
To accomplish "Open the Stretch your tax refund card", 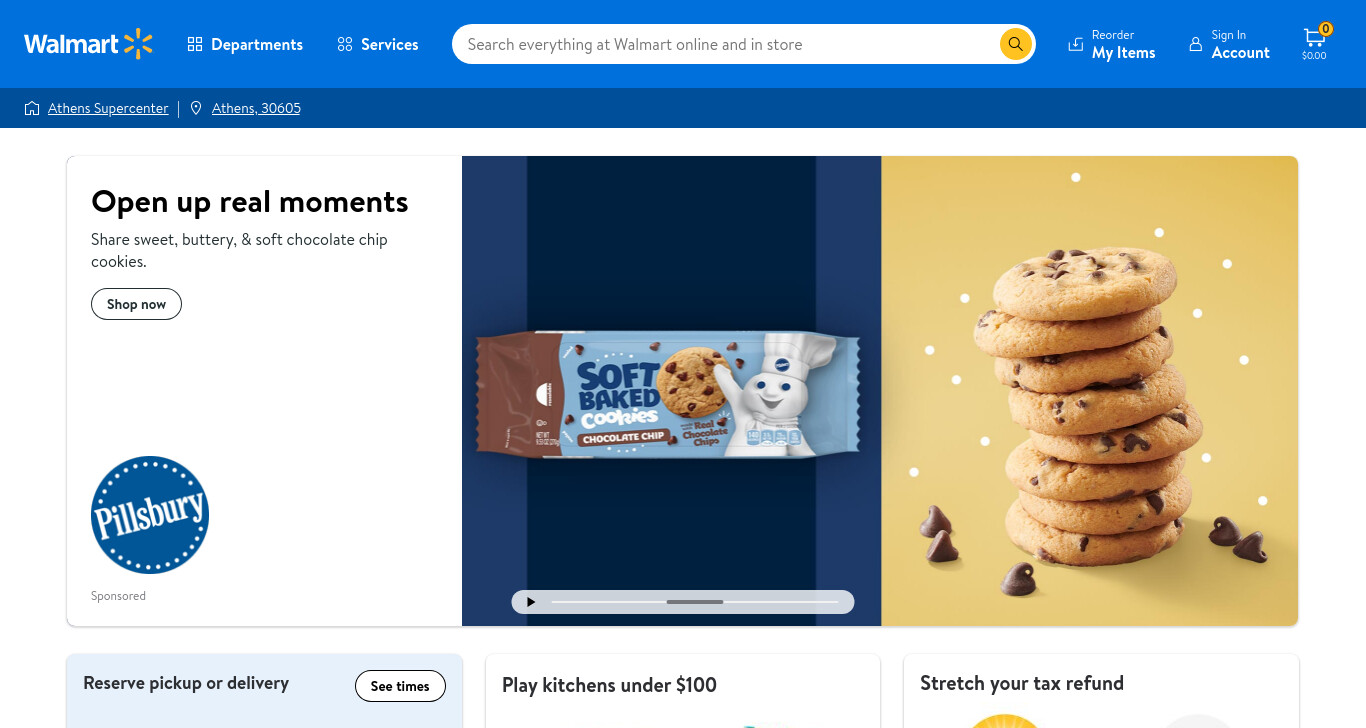I will (1101, 691).
